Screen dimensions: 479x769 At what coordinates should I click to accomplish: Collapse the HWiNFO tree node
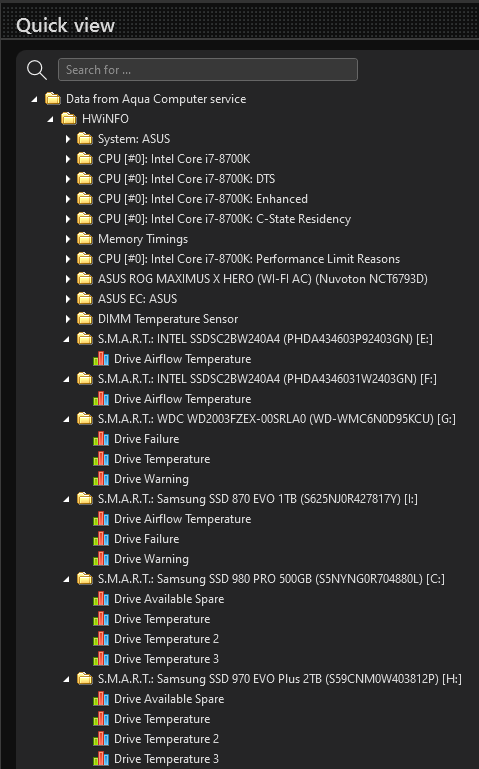tap(50, 119)
